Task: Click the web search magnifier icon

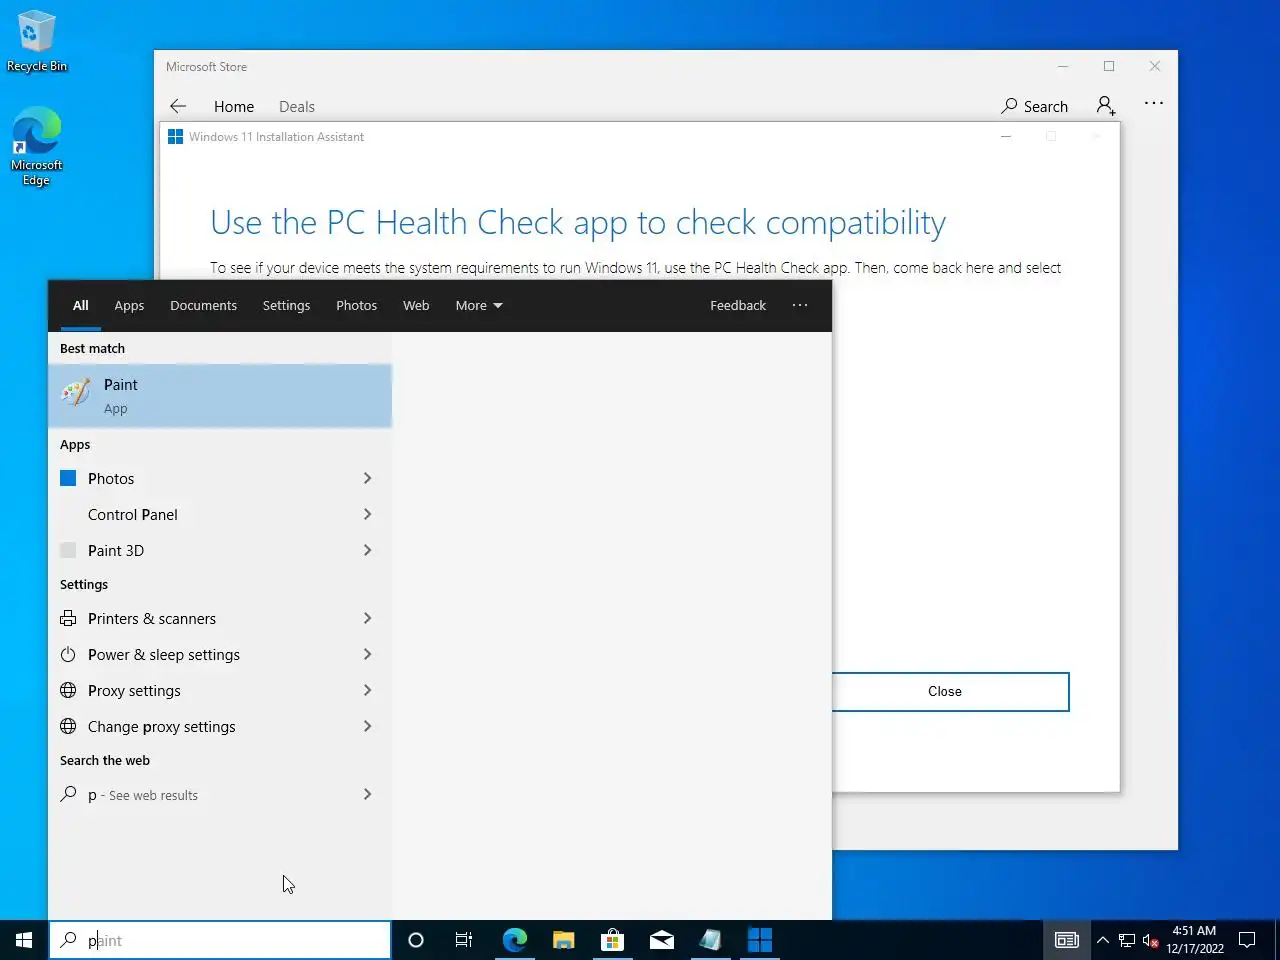Action: [68, 794]
